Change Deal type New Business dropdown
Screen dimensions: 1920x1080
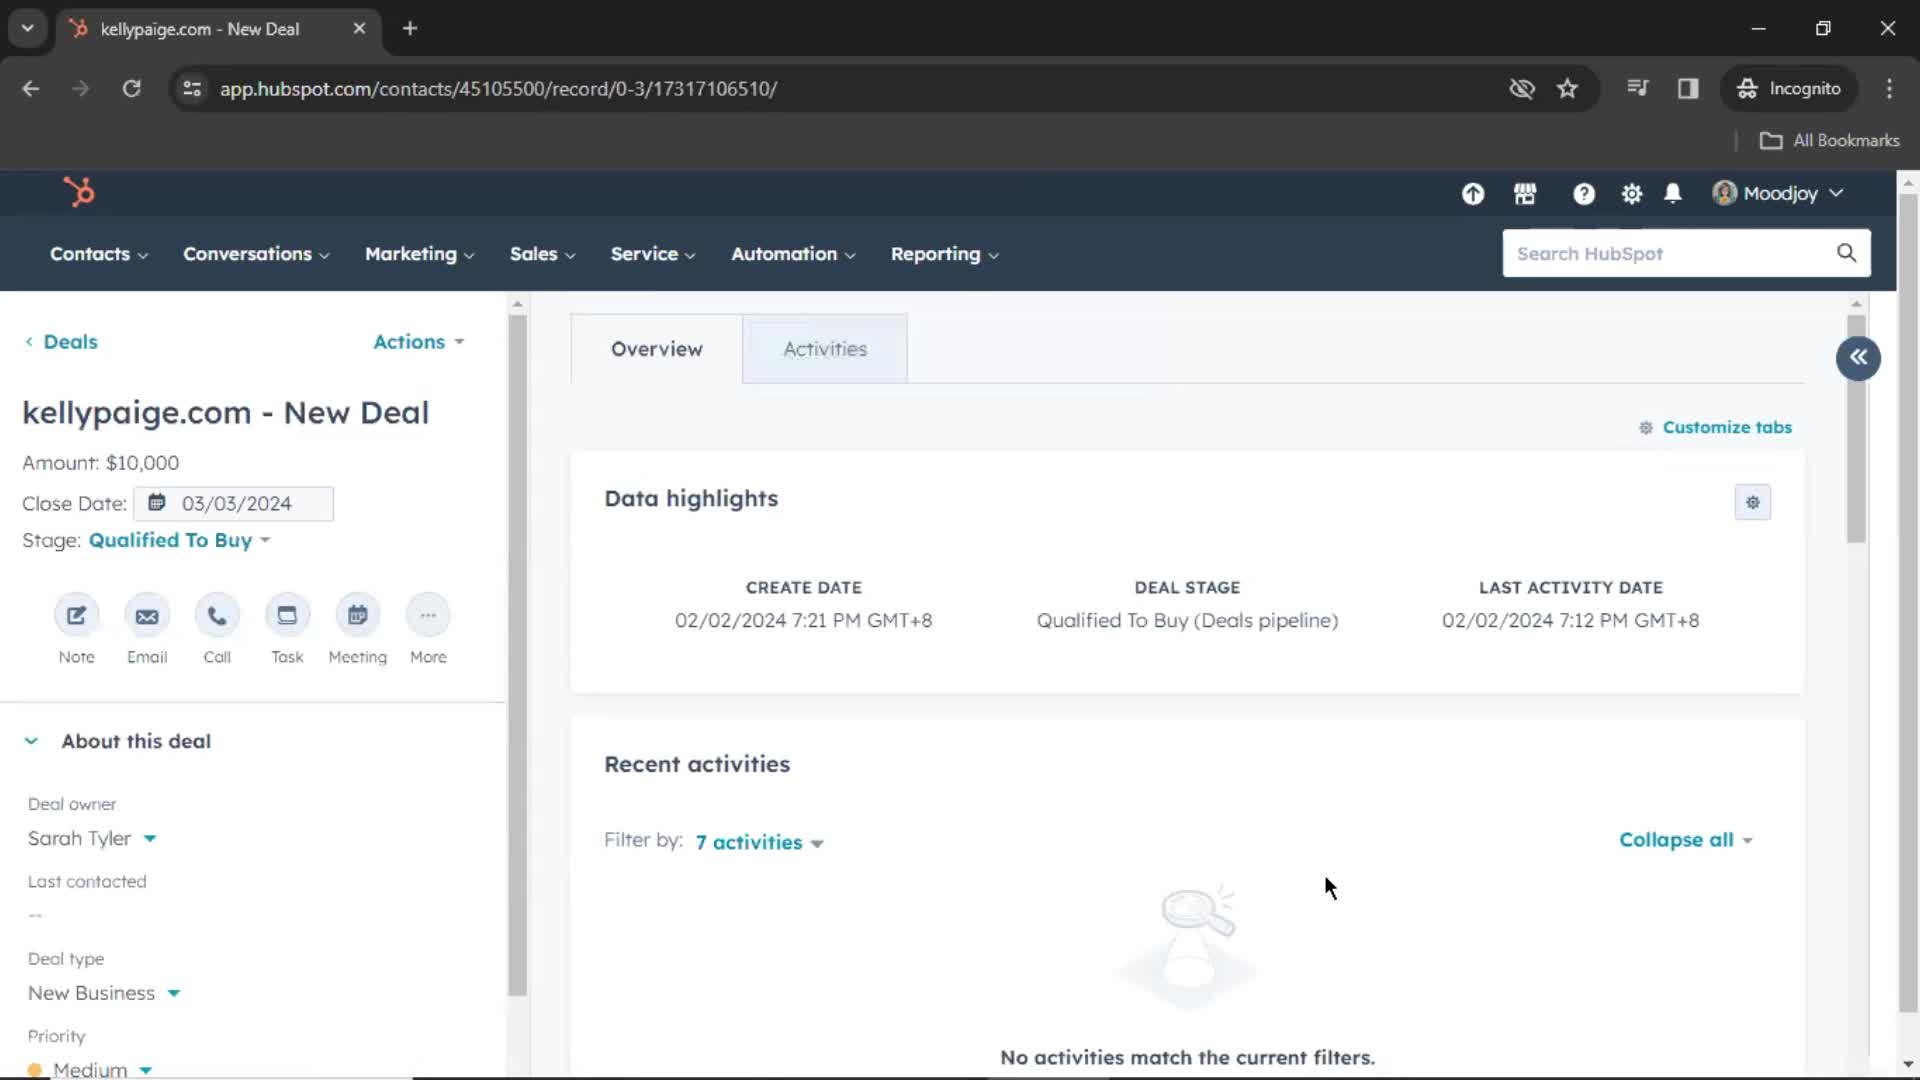tap(104, 993)
